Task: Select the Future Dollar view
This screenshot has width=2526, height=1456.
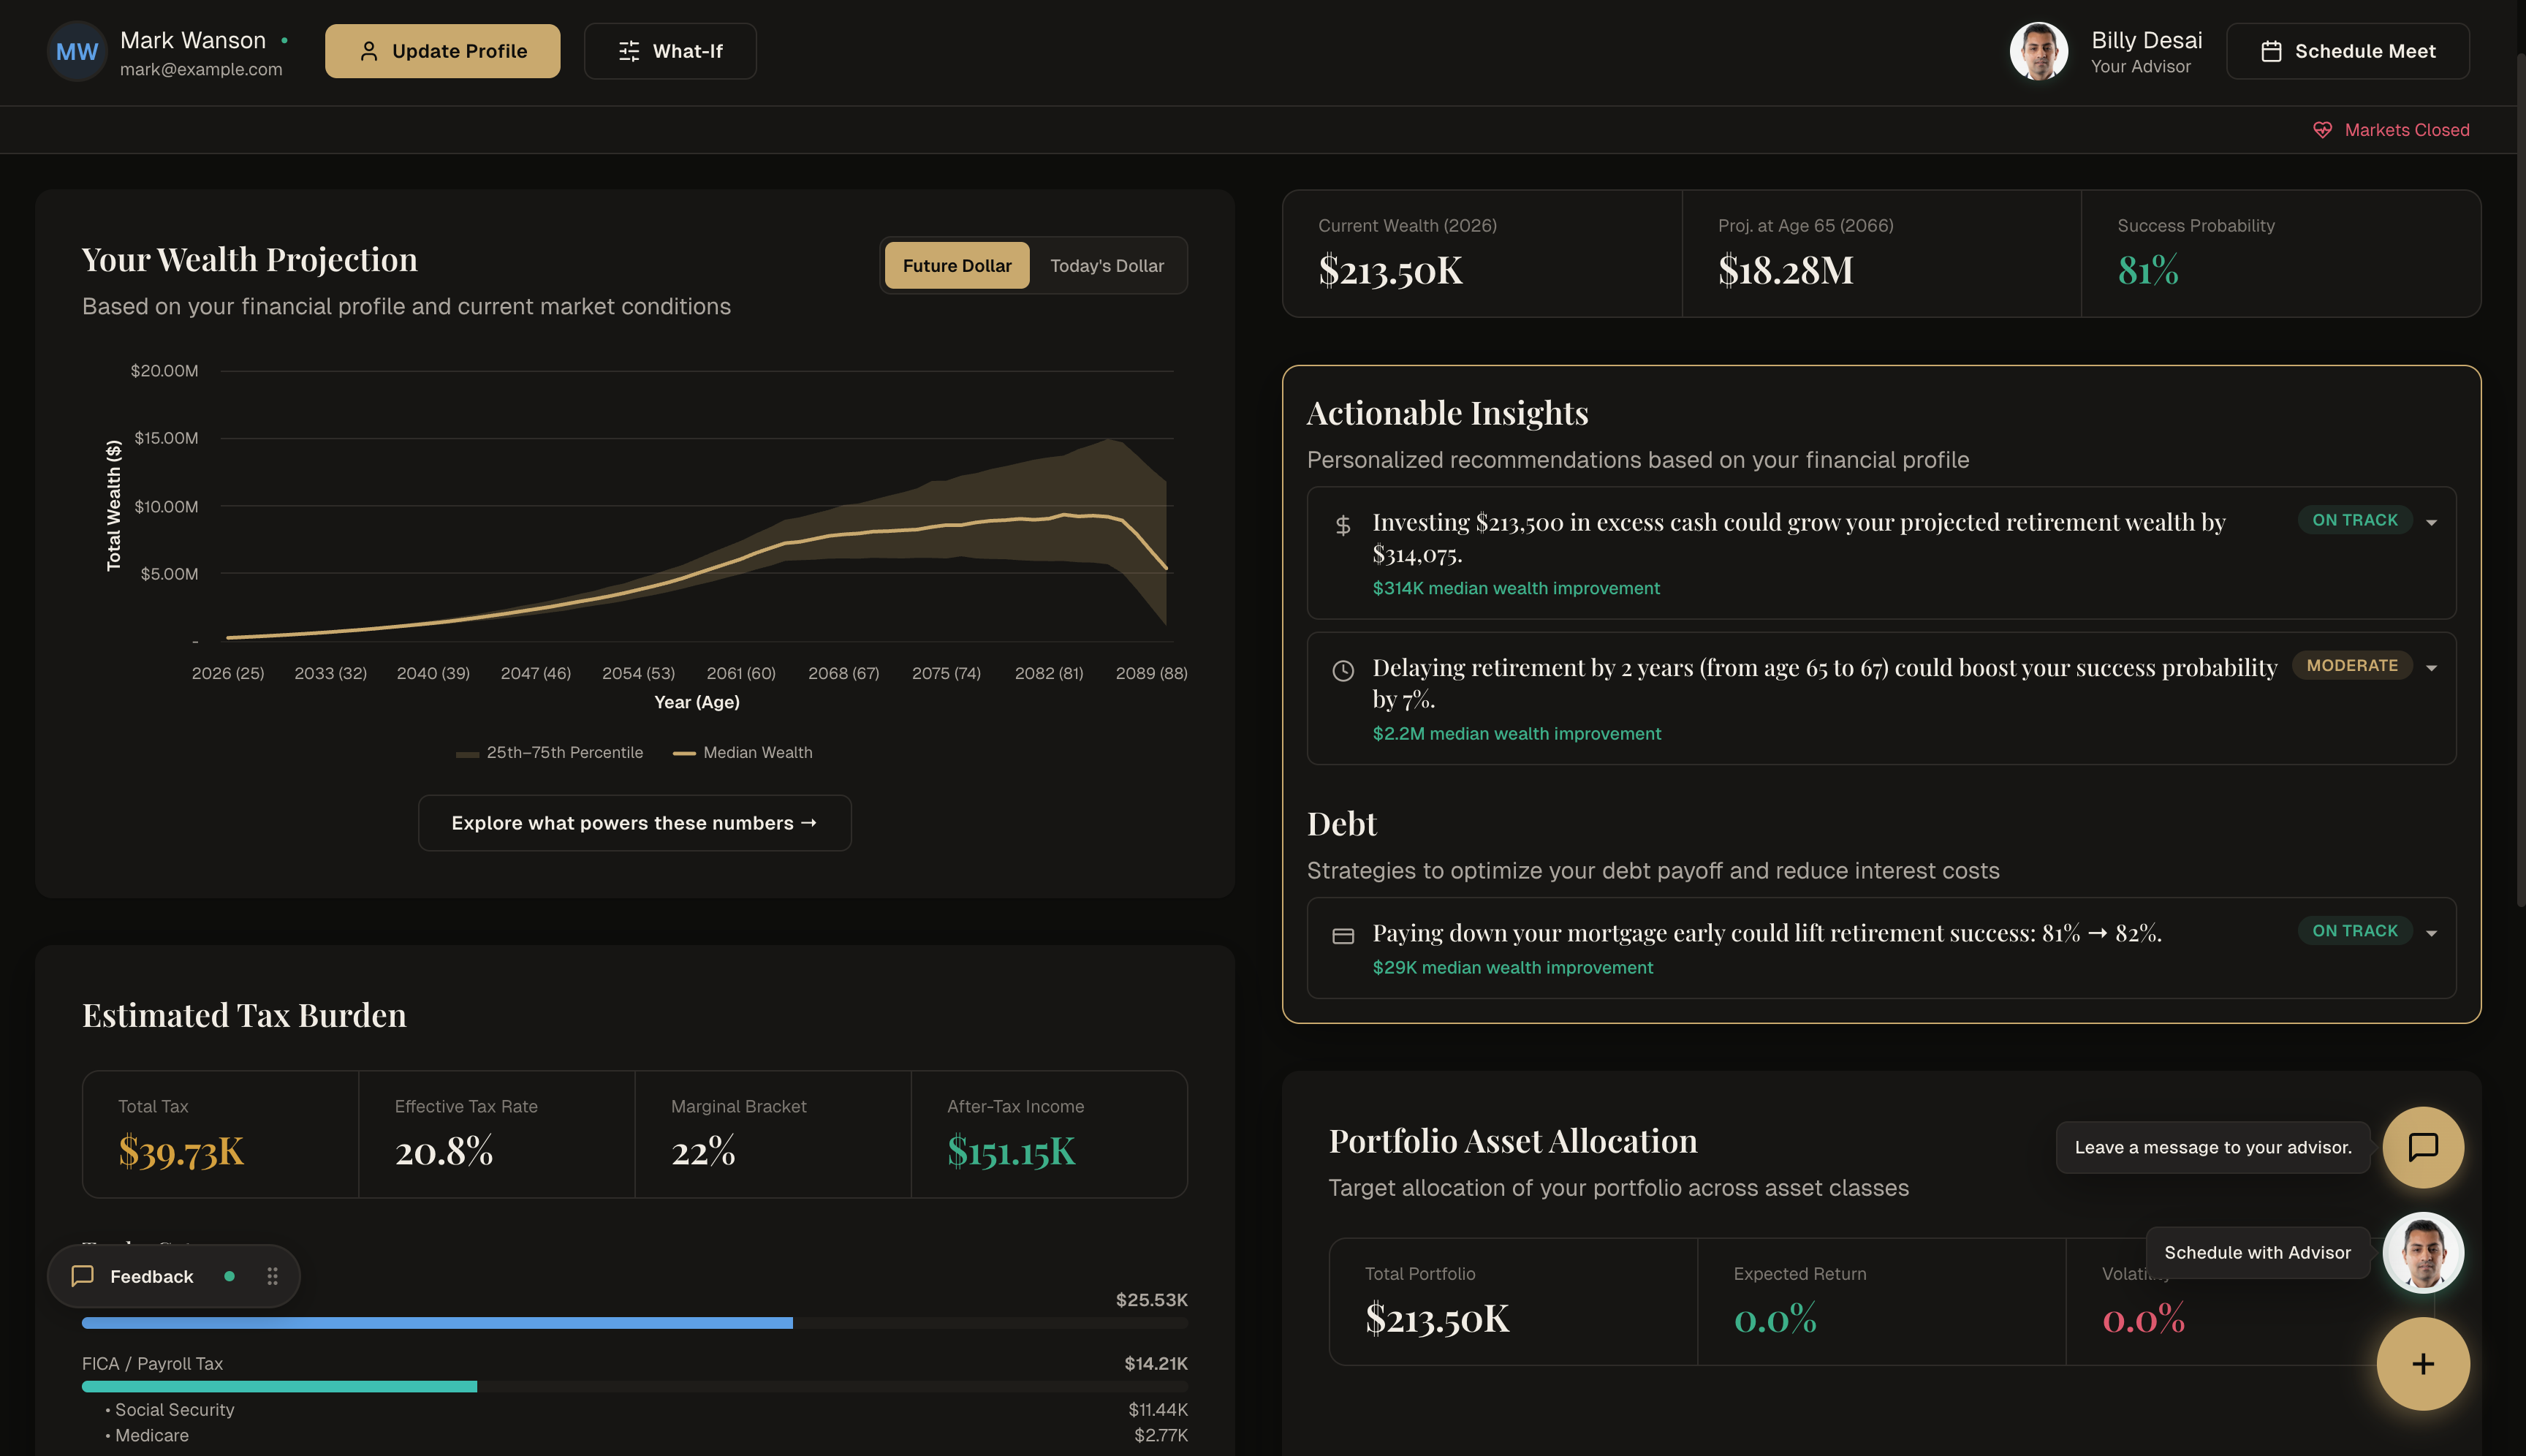Action: pos(956,266)
